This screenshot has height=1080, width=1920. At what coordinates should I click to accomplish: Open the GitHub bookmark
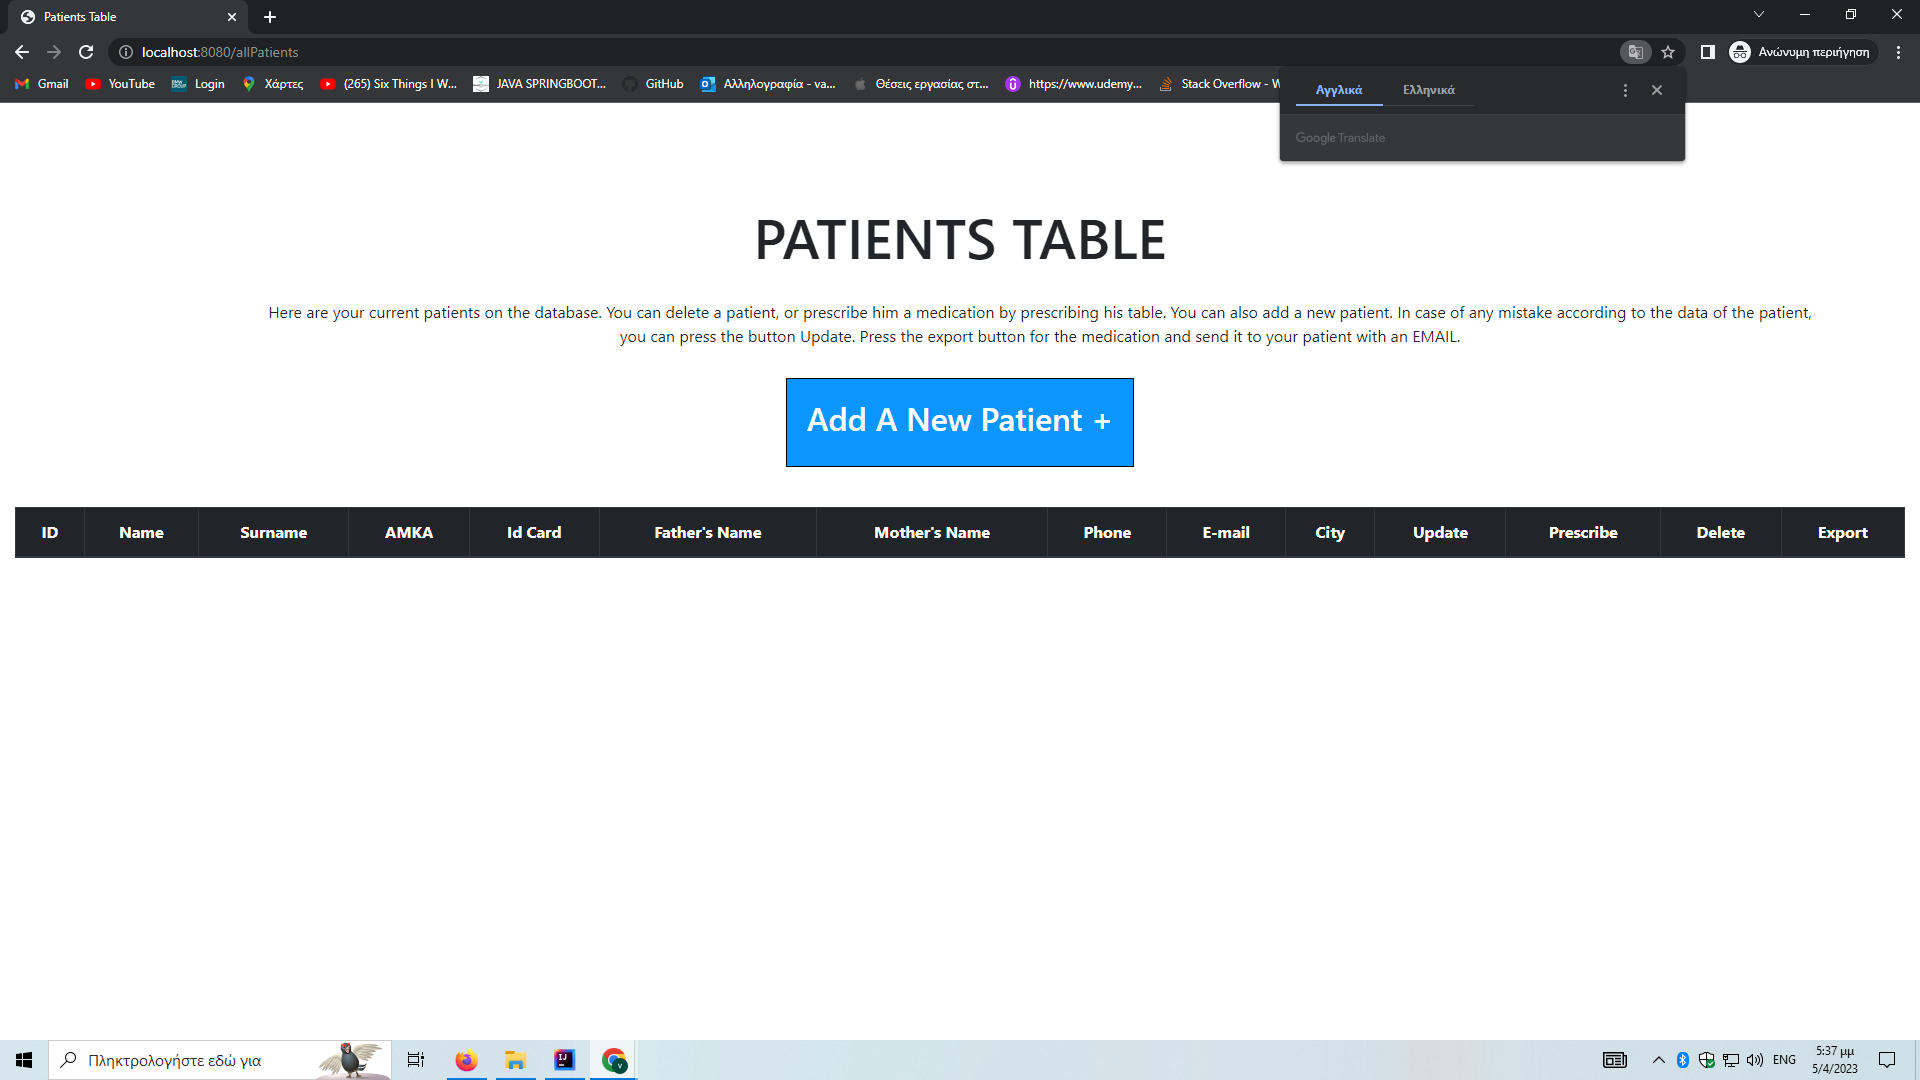click(653, 84)
